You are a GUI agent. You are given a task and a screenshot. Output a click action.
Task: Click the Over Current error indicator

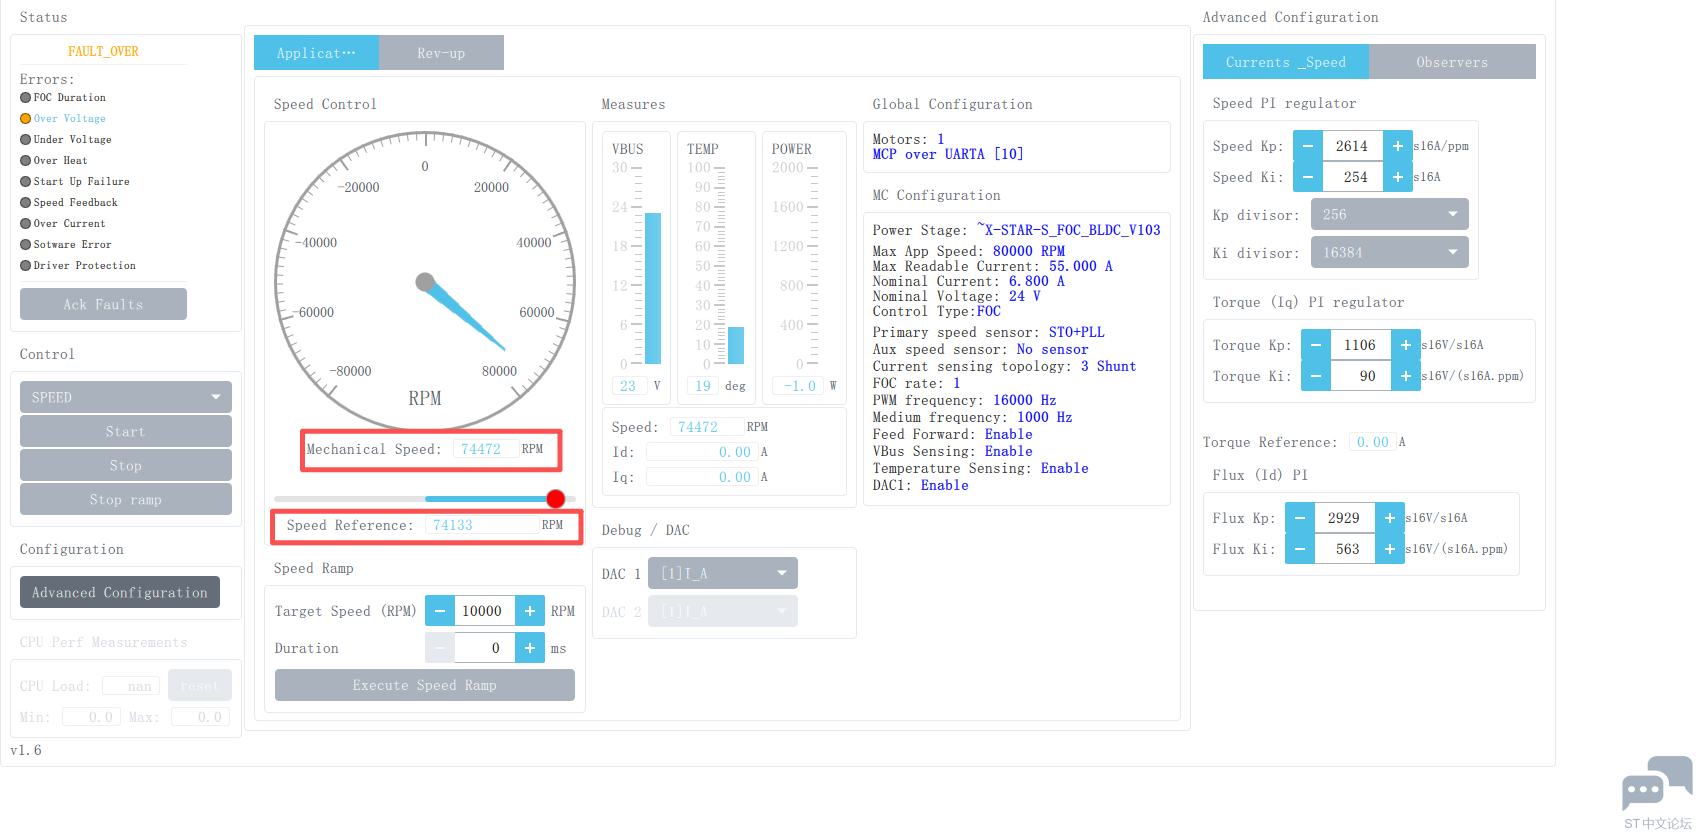click(x=26, y=224)
